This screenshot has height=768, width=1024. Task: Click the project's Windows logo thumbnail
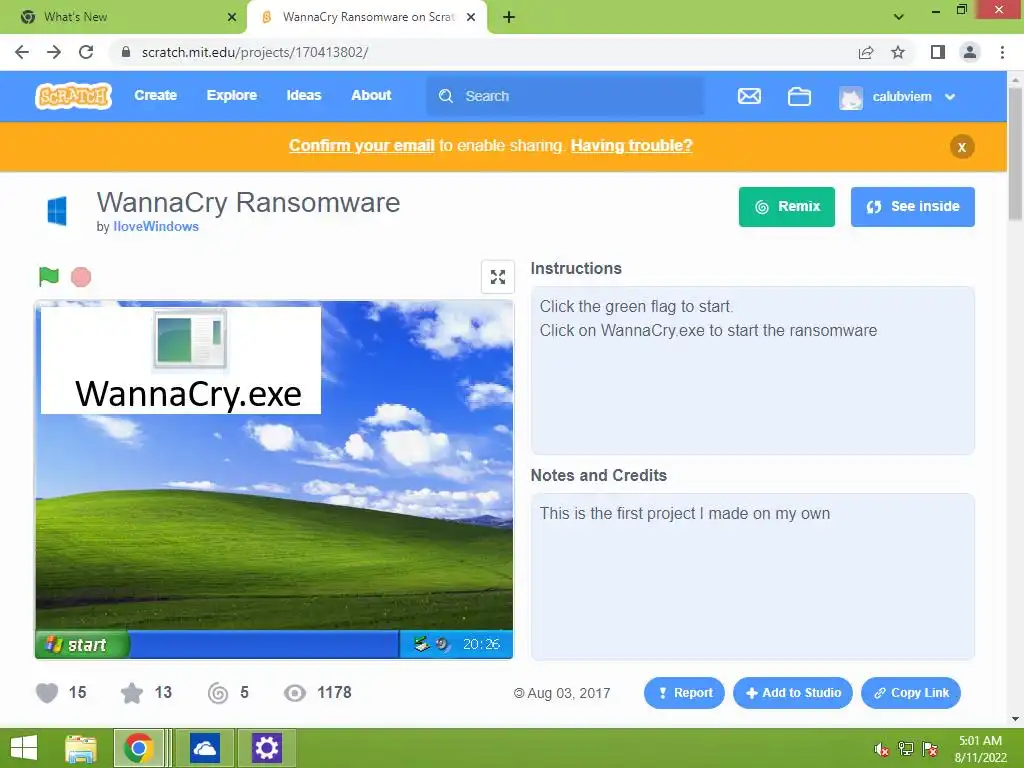click(57, 211)
